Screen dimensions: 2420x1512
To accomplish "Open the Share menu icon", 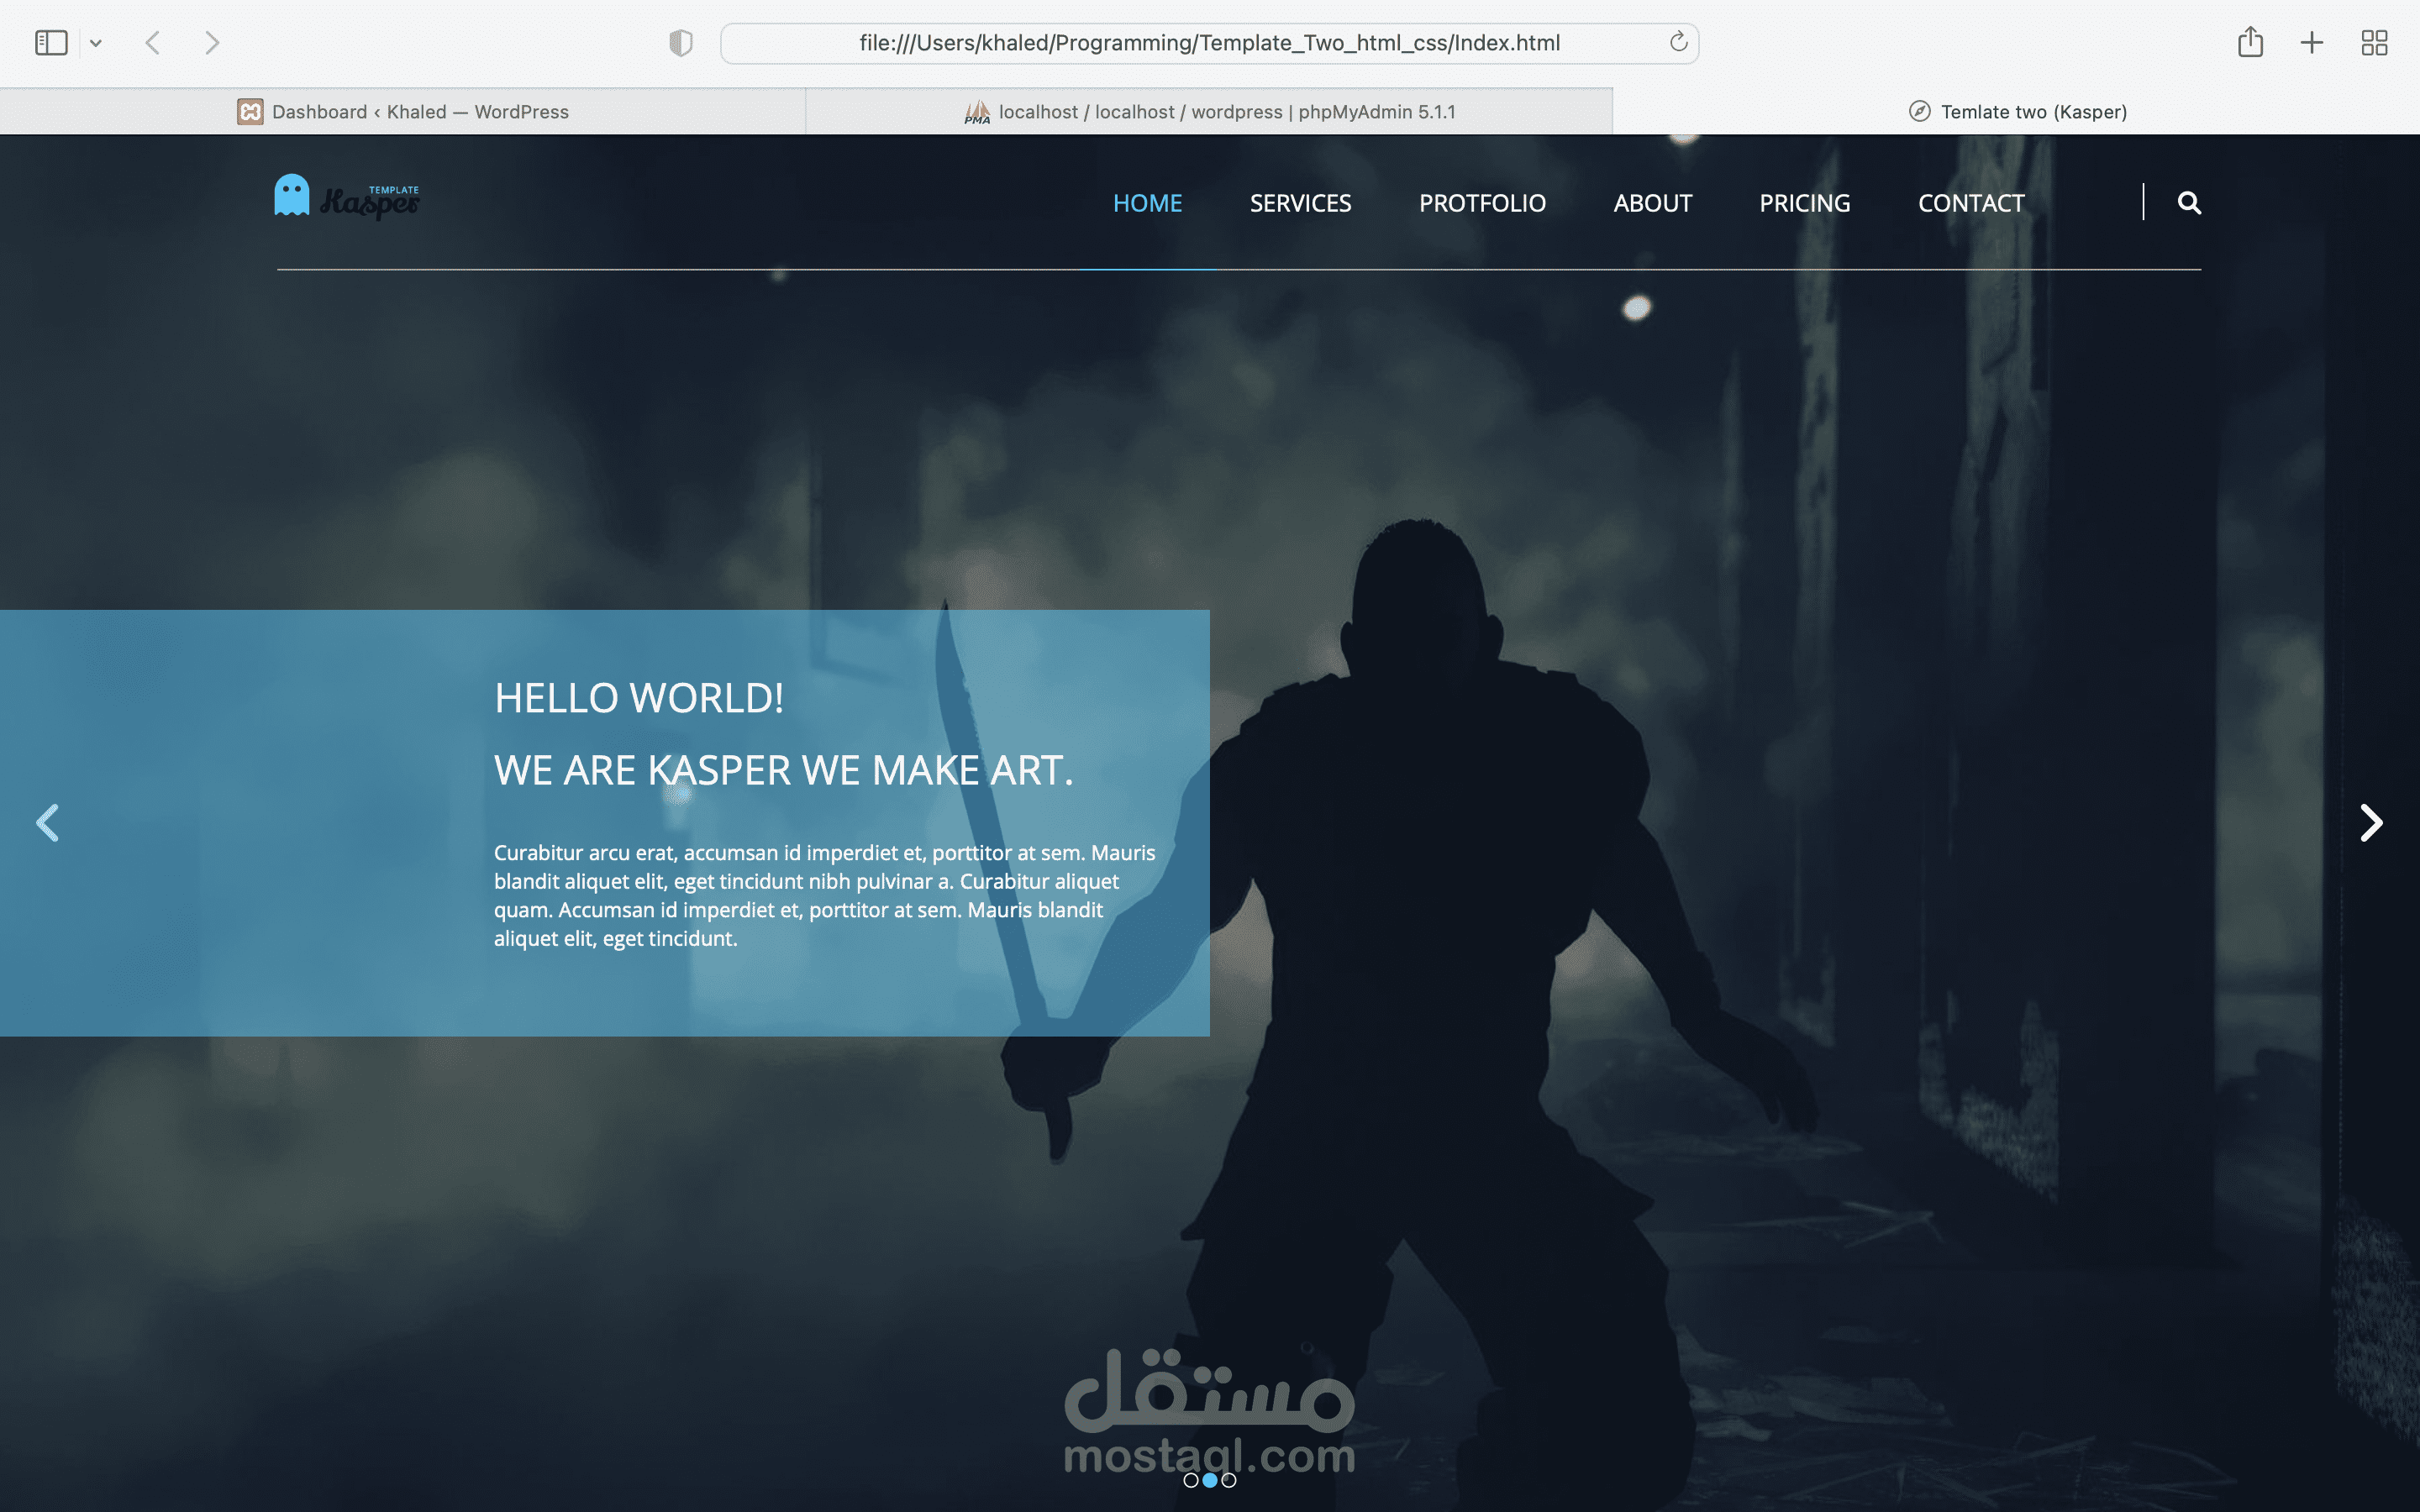I will 2250,42.
